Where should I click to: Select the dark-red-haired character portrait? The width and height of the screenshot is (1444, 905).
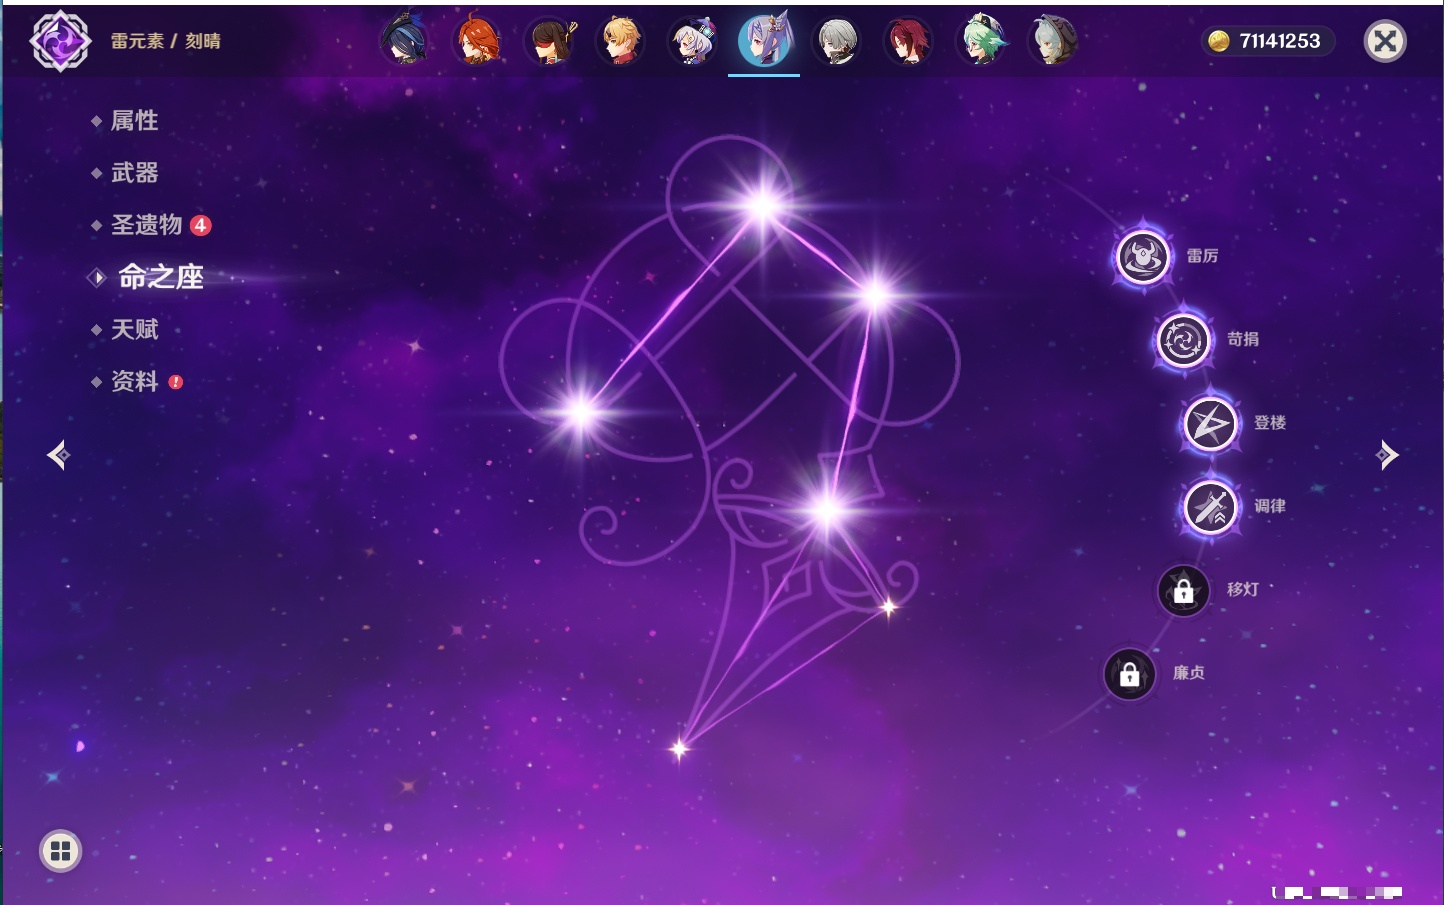(x=908, y=41)
